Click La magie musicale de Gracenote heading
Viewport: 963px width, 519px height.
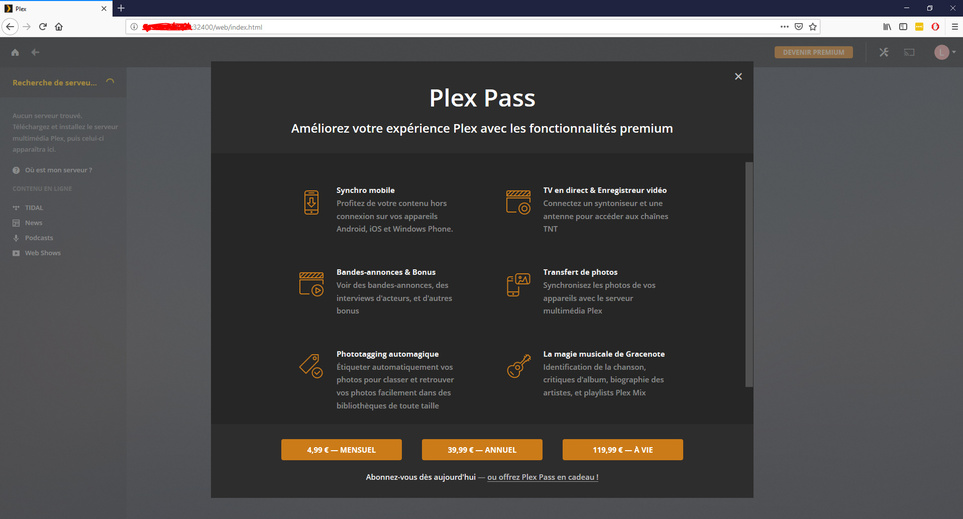604,354
